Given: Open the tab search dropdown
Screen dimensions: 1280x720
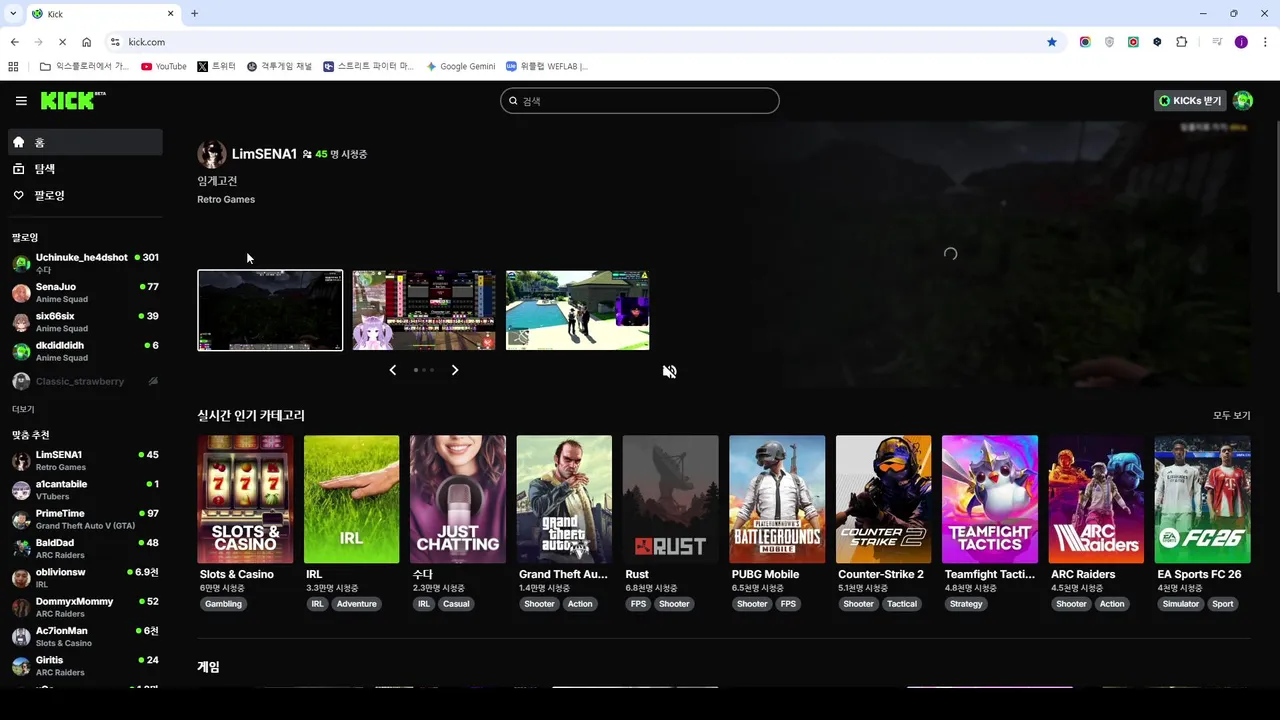Looking at the screenshot, I should [12, 13].
